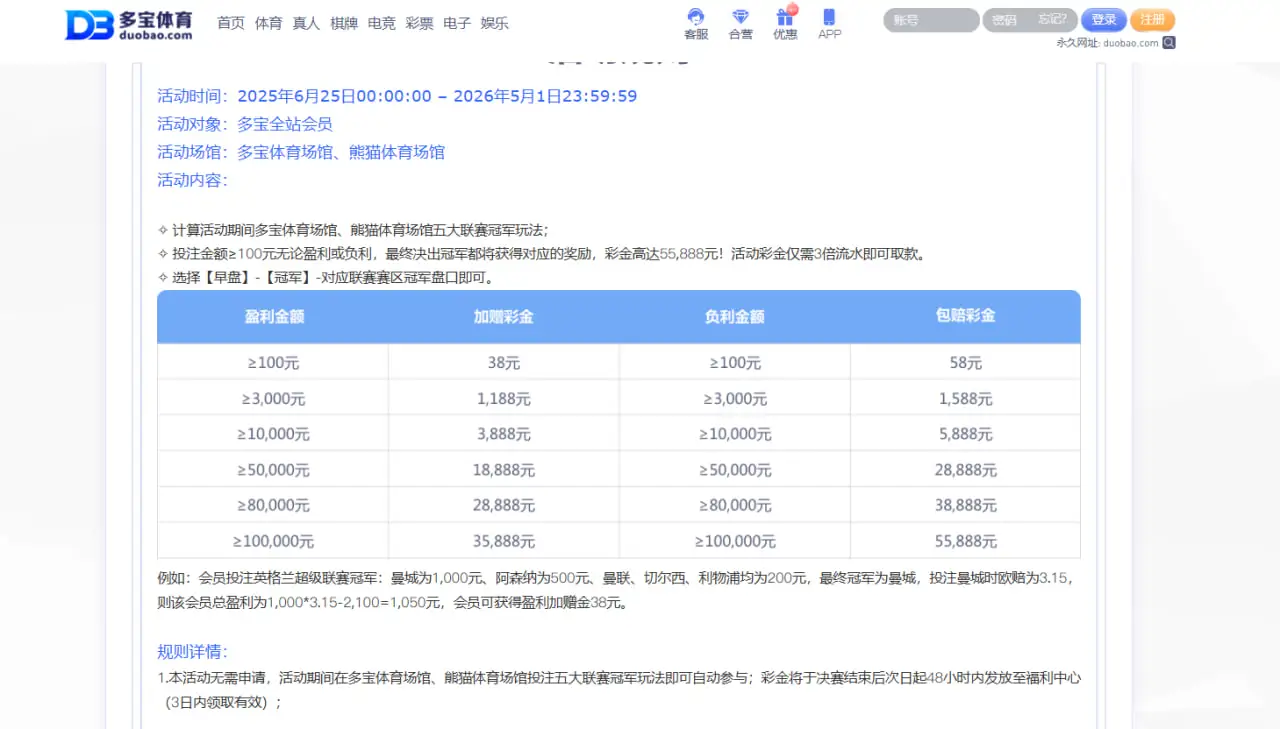Click the magnifier icon beside duobao.com
This screenshot has width=1280, height=729.
click(x=1167, y=43)
